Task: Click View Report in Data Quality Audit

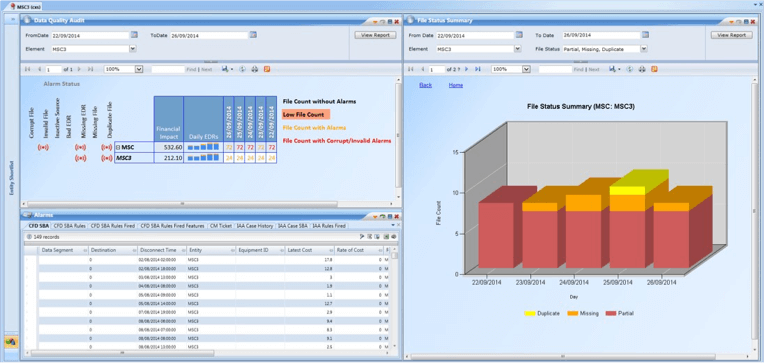Action: coord(375,35)
